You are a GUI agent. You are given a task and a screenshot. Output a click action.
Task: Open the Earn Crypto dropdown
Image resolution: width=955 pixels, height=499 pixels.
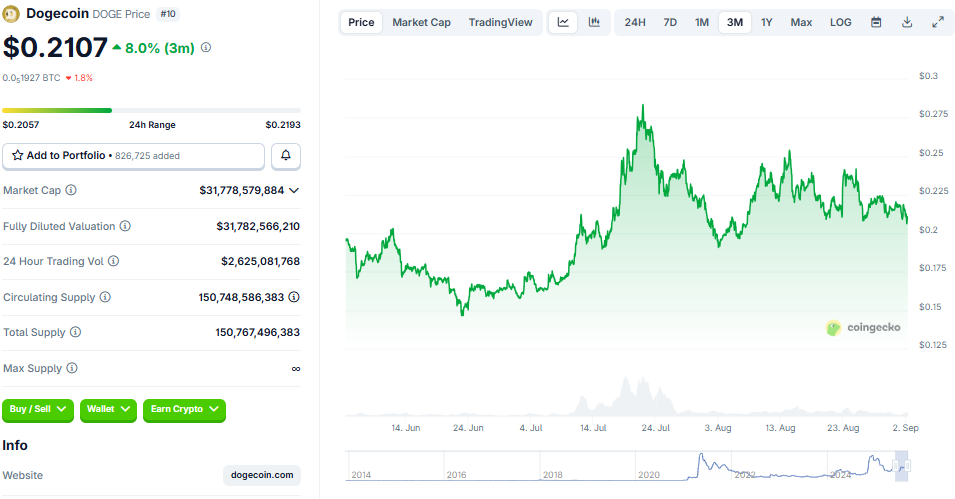tap(185, 409)
